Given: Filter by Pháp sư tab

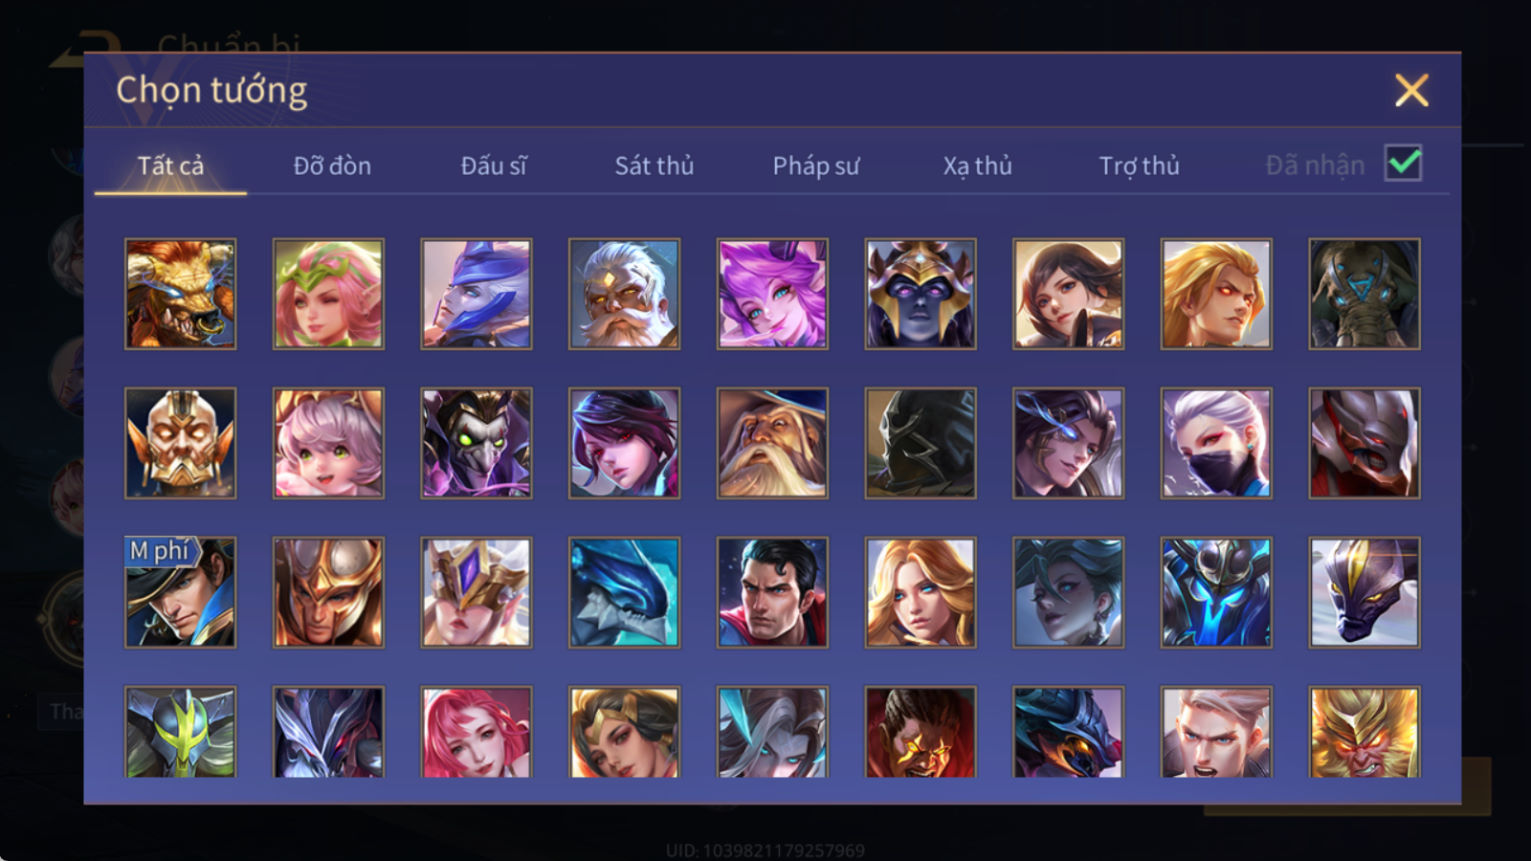Looking at the screenshot, I should point(816,166).
